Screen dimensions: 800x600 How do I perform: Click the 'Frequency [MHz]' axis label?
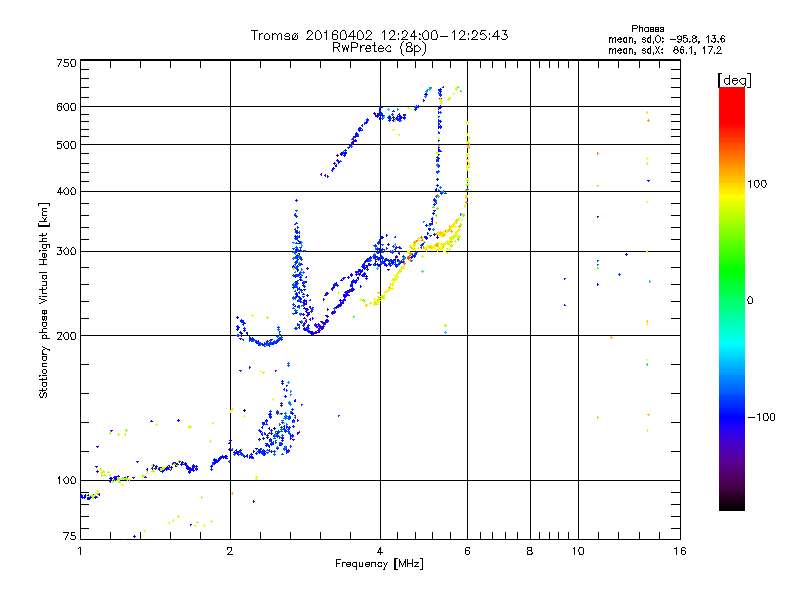(379, 564)
